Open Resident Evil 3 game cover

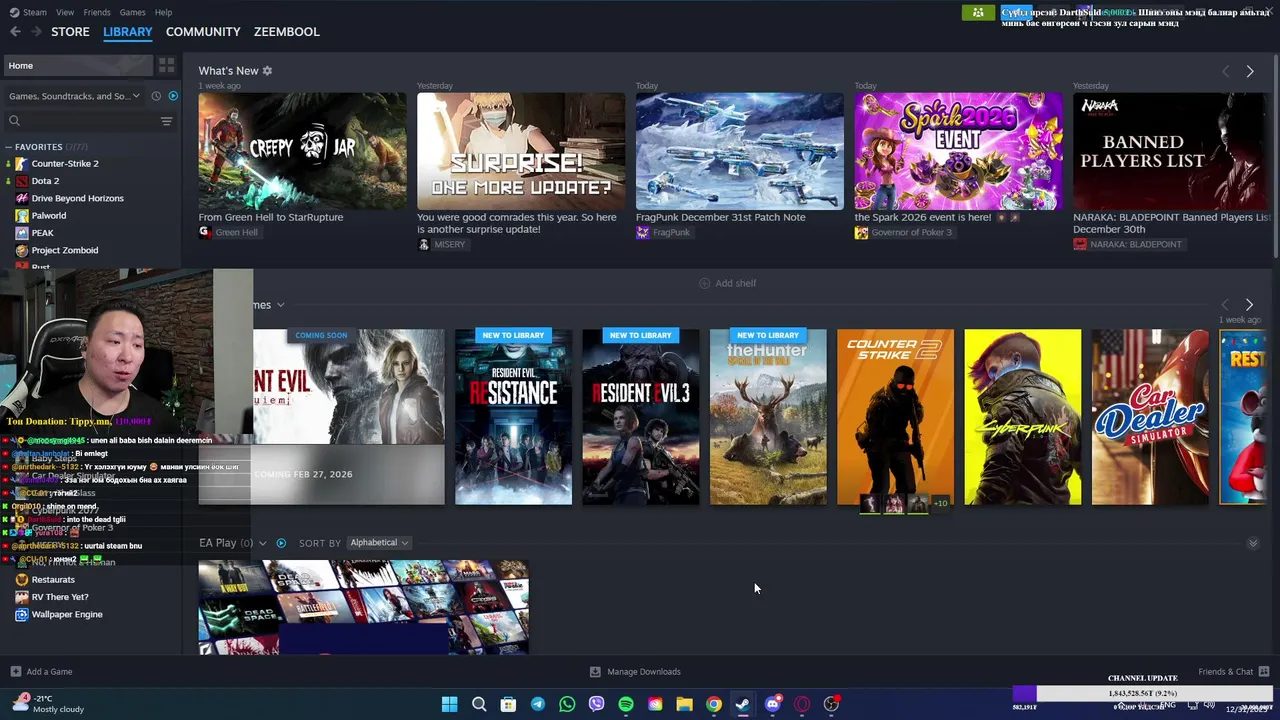(x=641, y=417)
